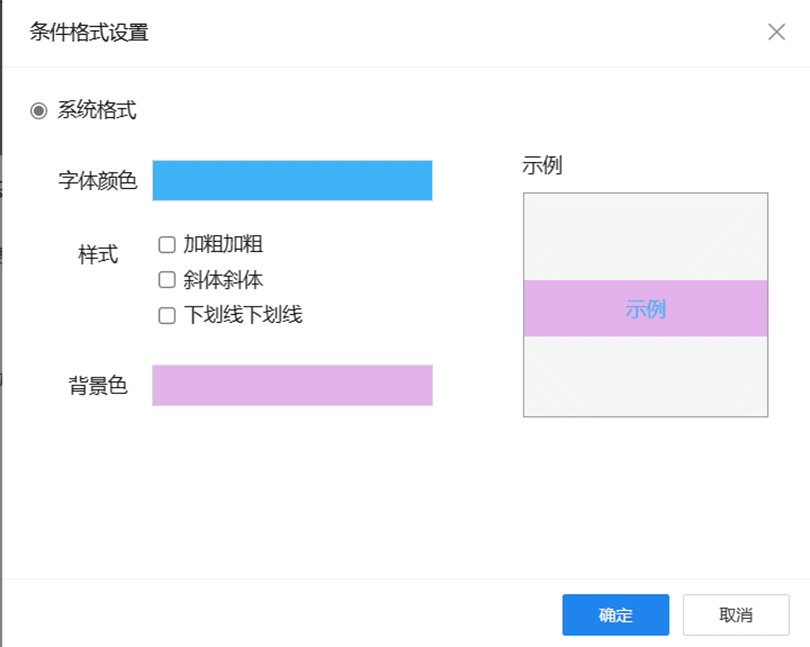Confirm settings with the 确定 button
Viewport: 810px width, 647px height.
click(x=616, y=615)
